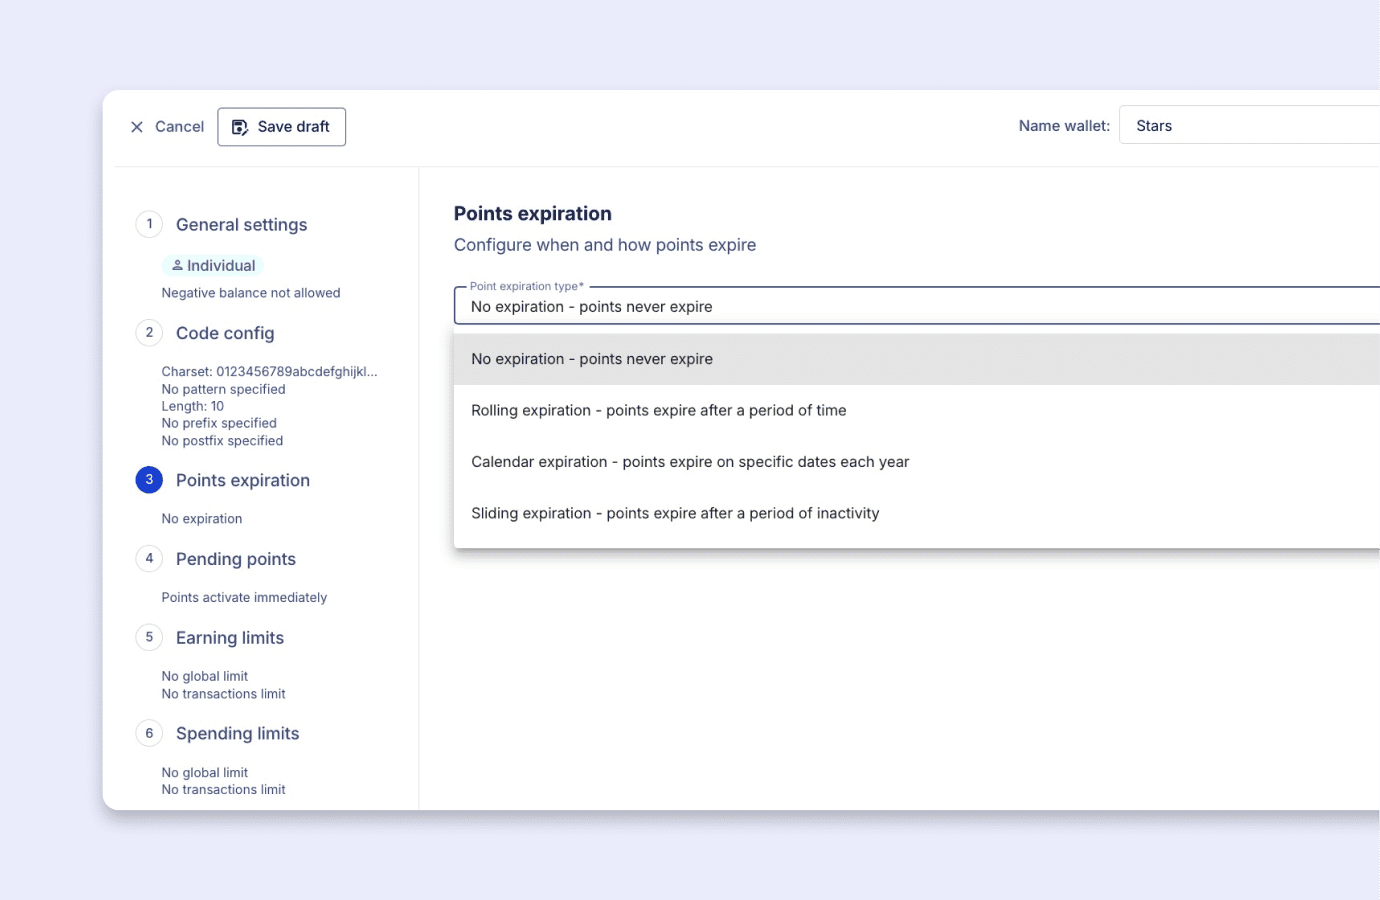The image size is (1380, 900).
Task: Select Calendar expiration option
Action: [917, 462]
